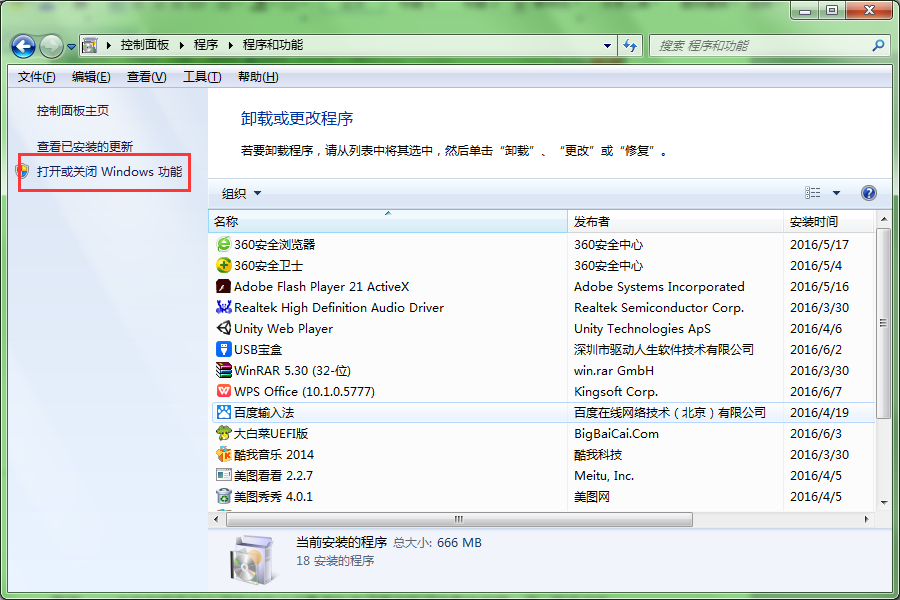Go to 控制面板主页 link

click(x=73, y=111)
